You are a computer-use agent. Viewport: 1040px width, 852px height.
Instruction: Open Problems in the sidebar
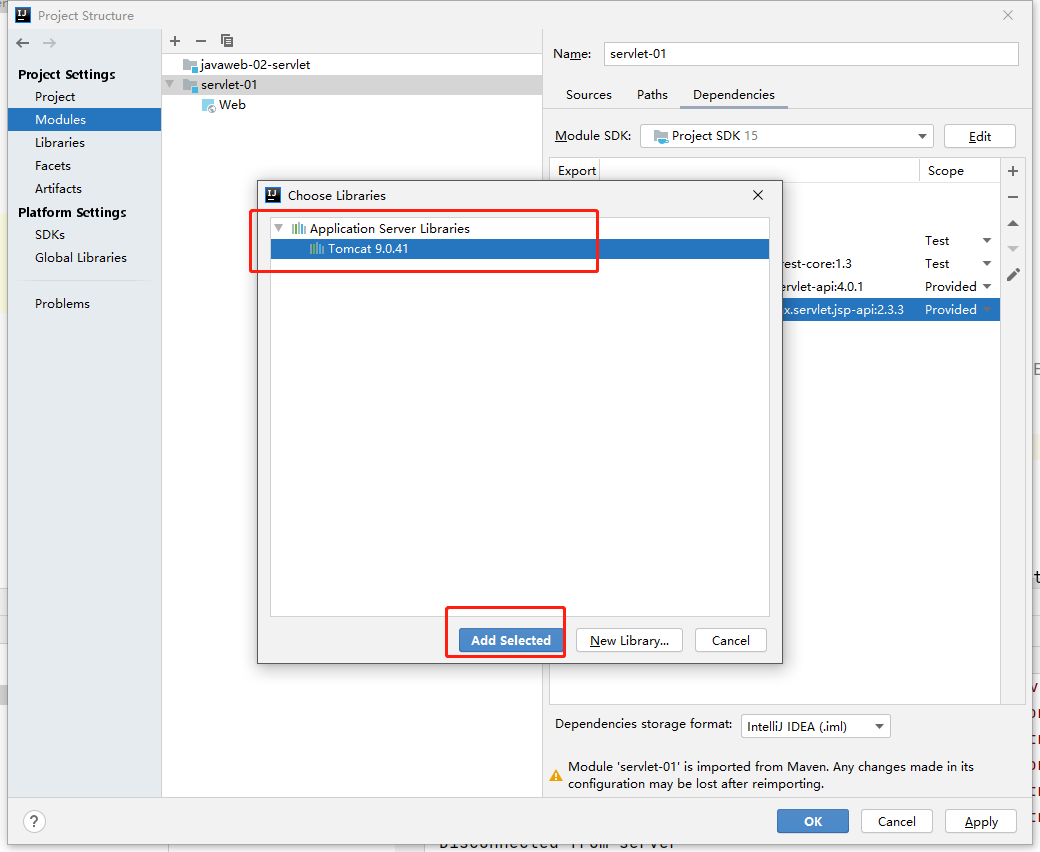62,304
